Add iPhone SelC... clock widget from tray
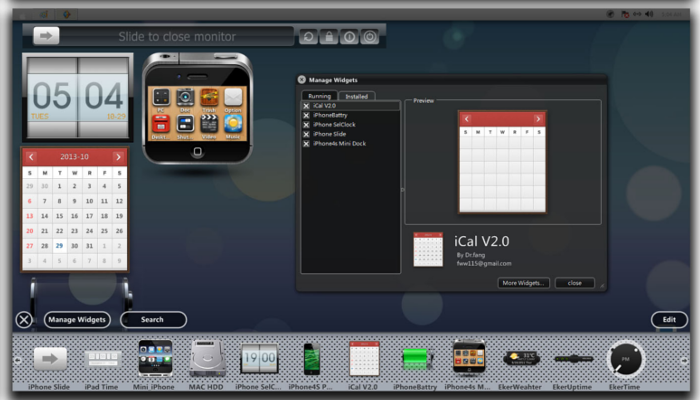The width and height of the screenshot is (700, 400). click(259, 358)
